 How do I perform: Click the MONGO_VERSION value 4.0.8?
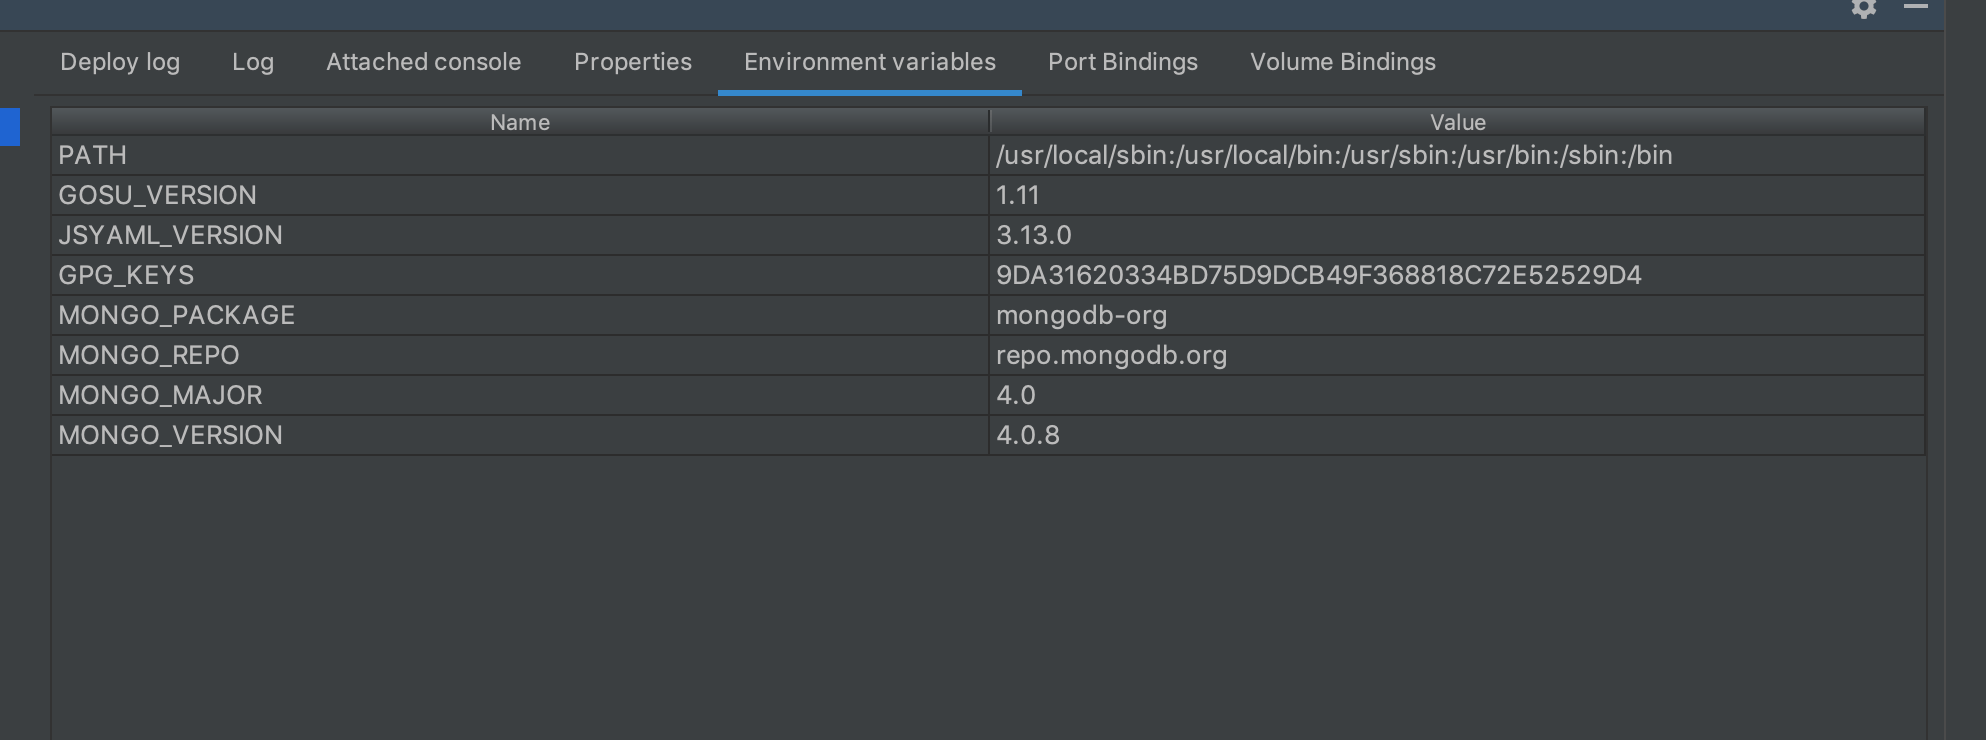1027,435
